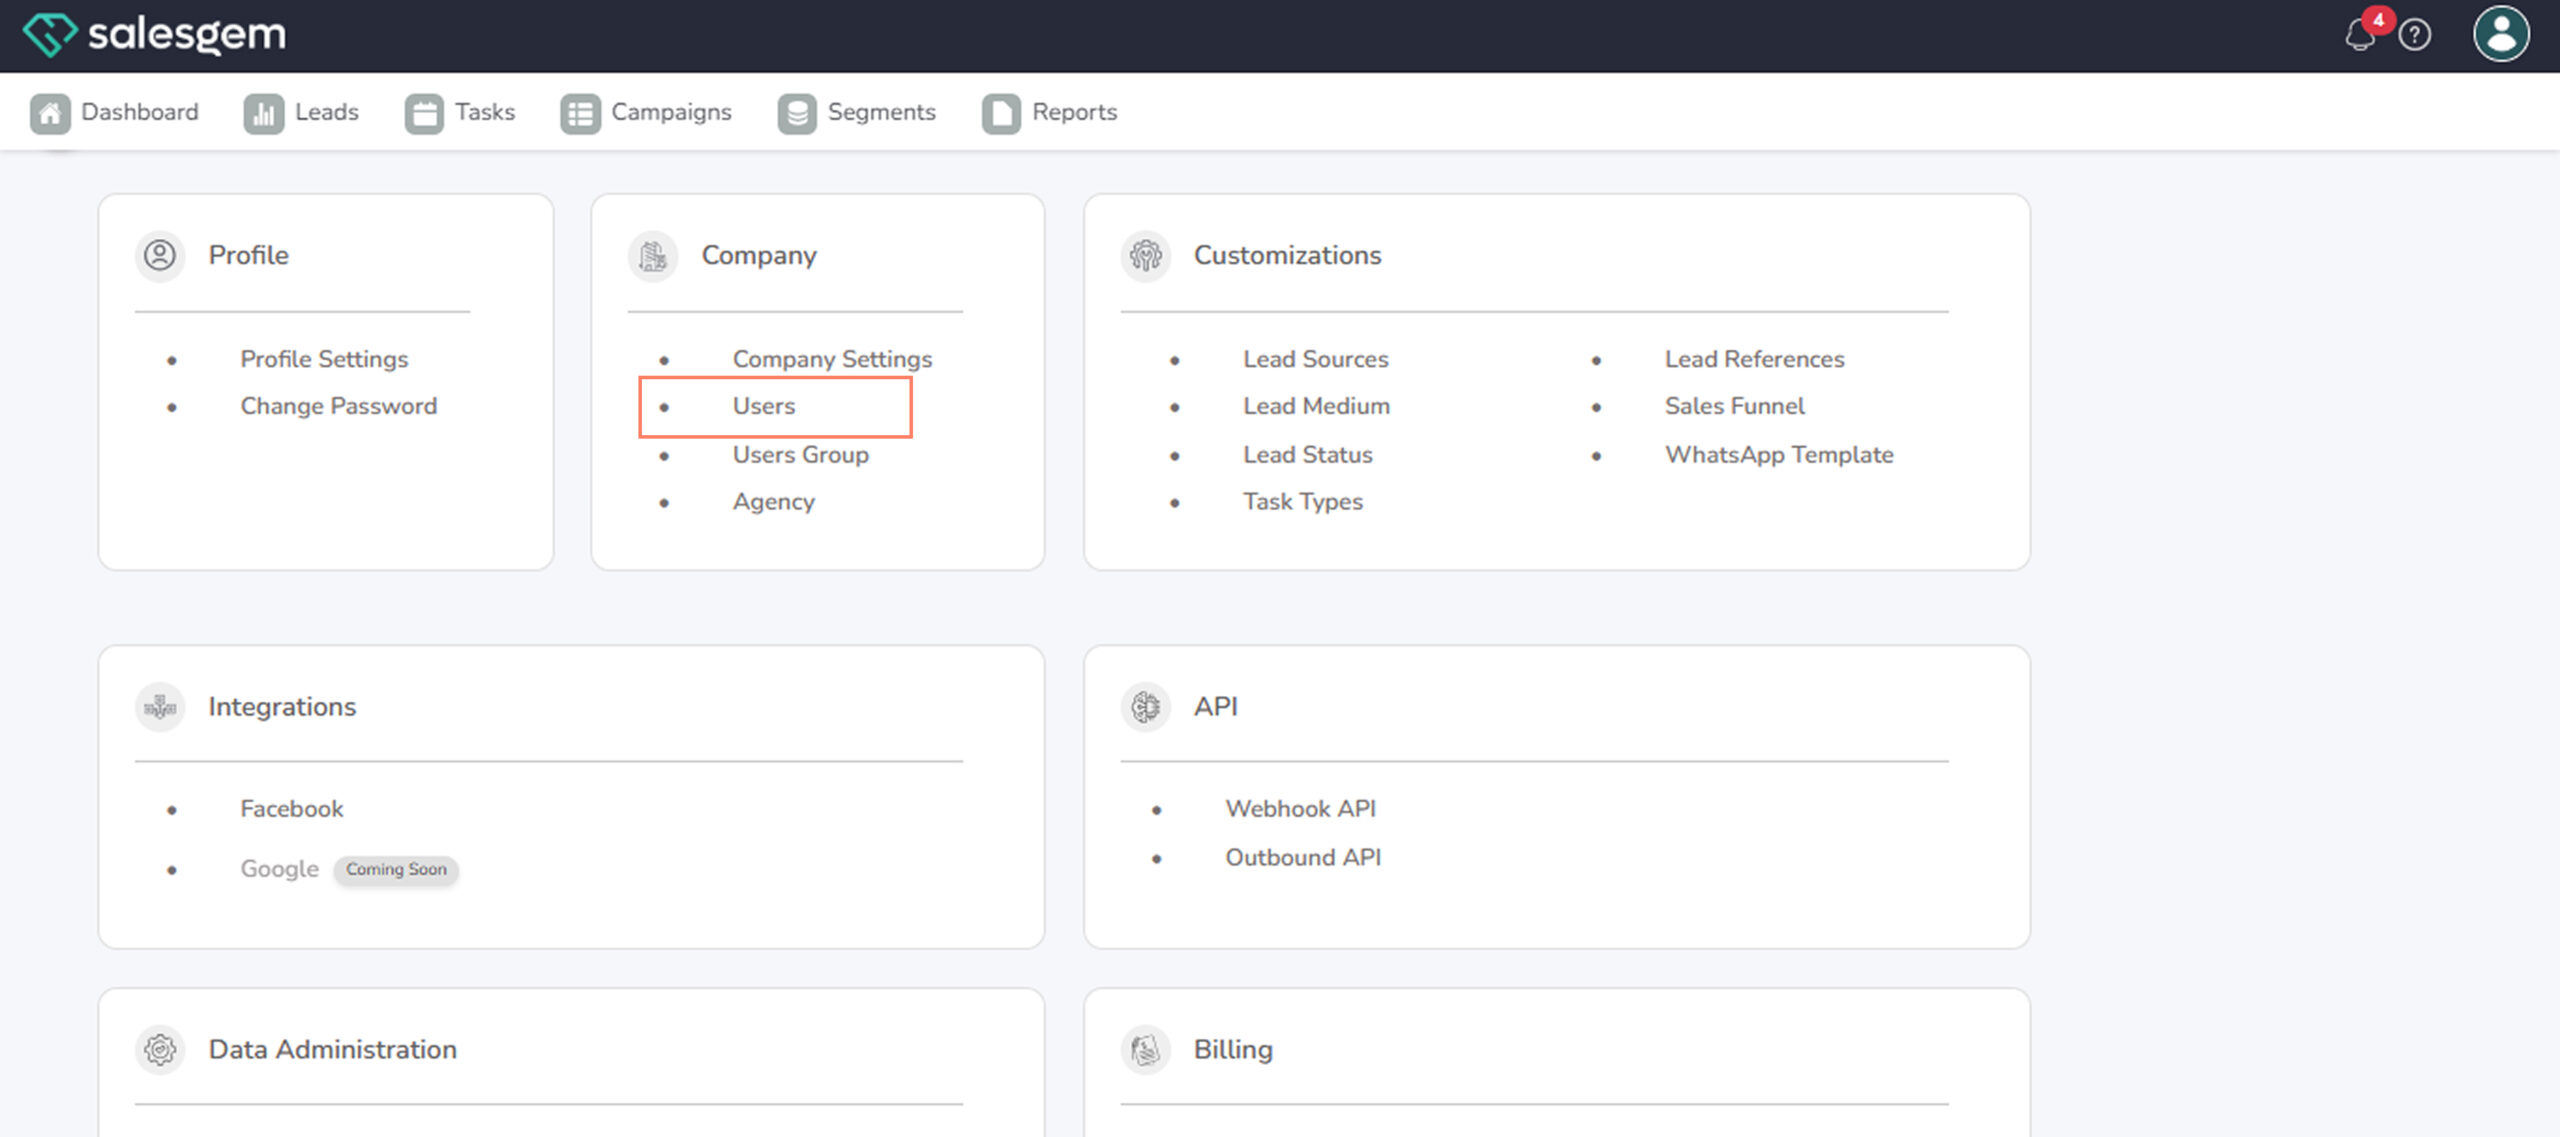Click the API section icon

pos(1145,707)
